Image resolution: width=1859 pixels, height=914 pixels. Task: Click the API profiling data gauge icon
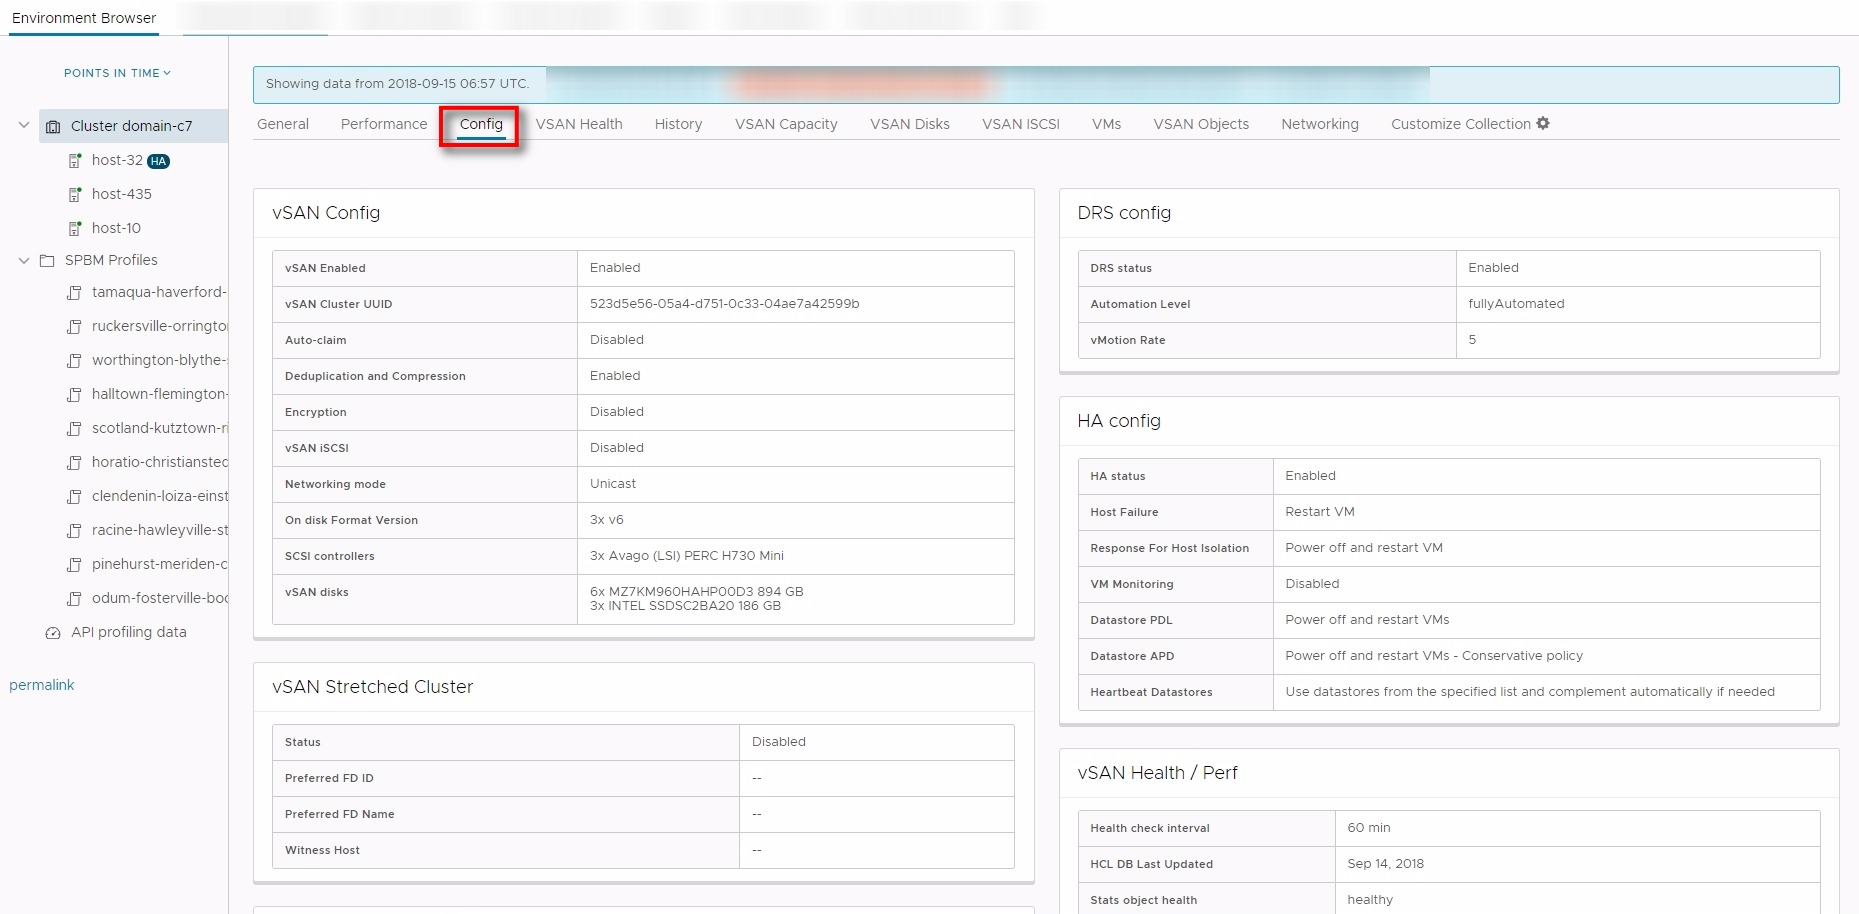[x=53, y=633]
